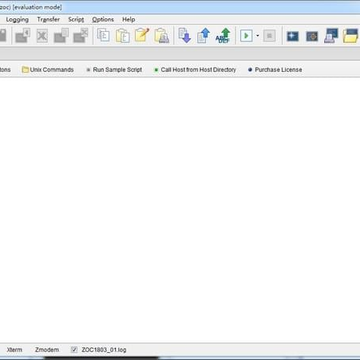Image resolution: width=360 pixels, height=360 pixels.
Task: Click the copy pages toolbar icon
Action: click(x=103, y=35)
